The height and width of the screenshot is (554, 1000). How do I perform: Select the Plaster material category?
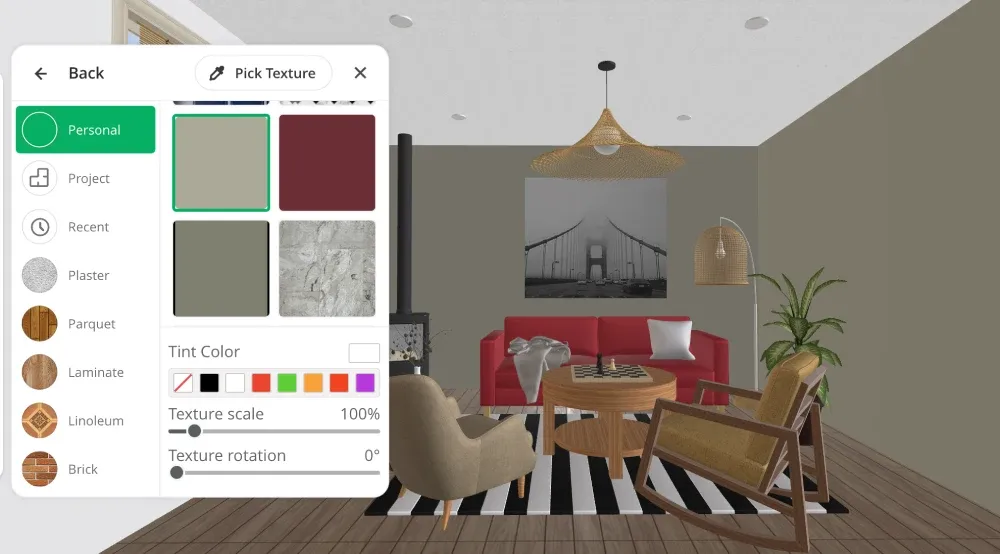click(85, 275)
